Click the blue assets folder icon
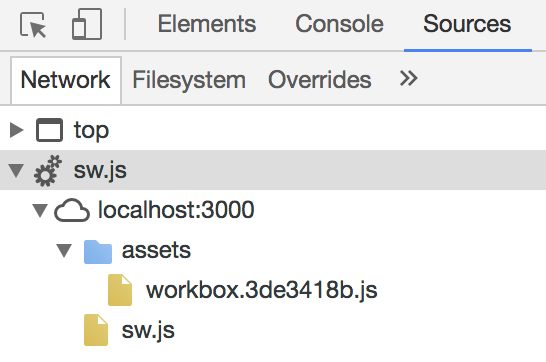This screenshot has width=546, height=362. coord(98,251)
